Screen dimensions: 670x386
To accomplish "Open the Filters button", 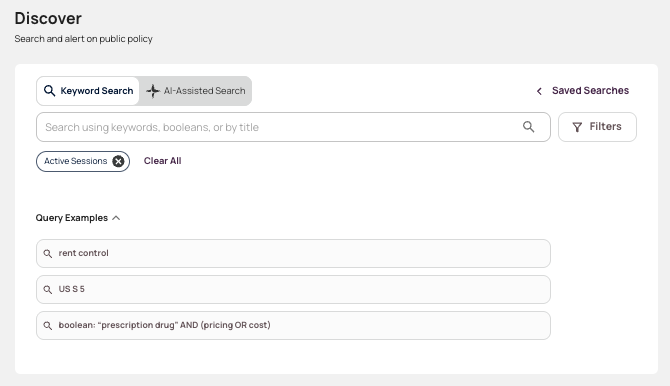I will tap(597, 127).
